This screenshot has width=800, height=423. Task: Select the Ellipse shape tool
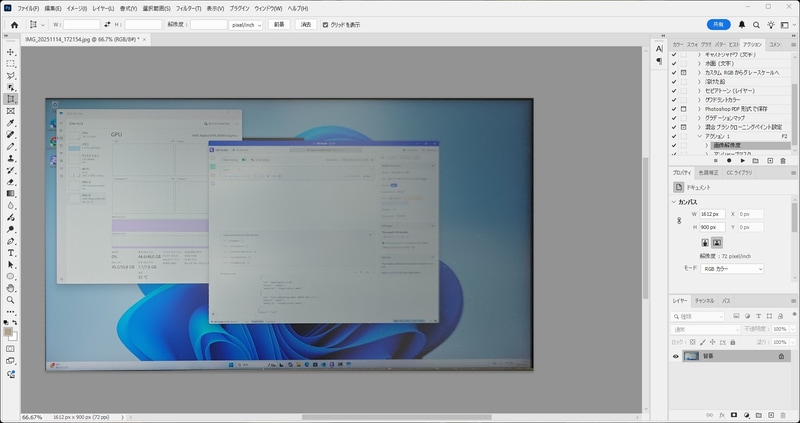coord(10,276)
